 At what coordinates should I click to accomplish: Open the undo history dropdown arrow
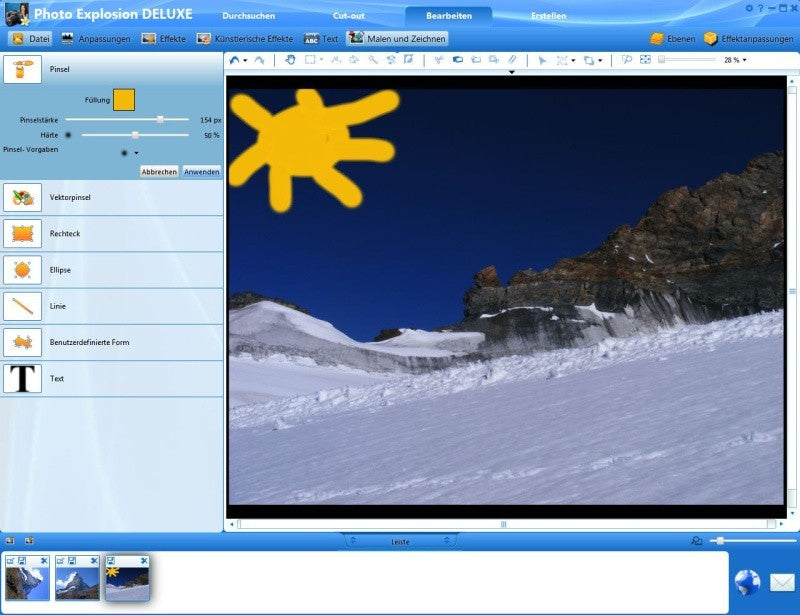[245, 61]
